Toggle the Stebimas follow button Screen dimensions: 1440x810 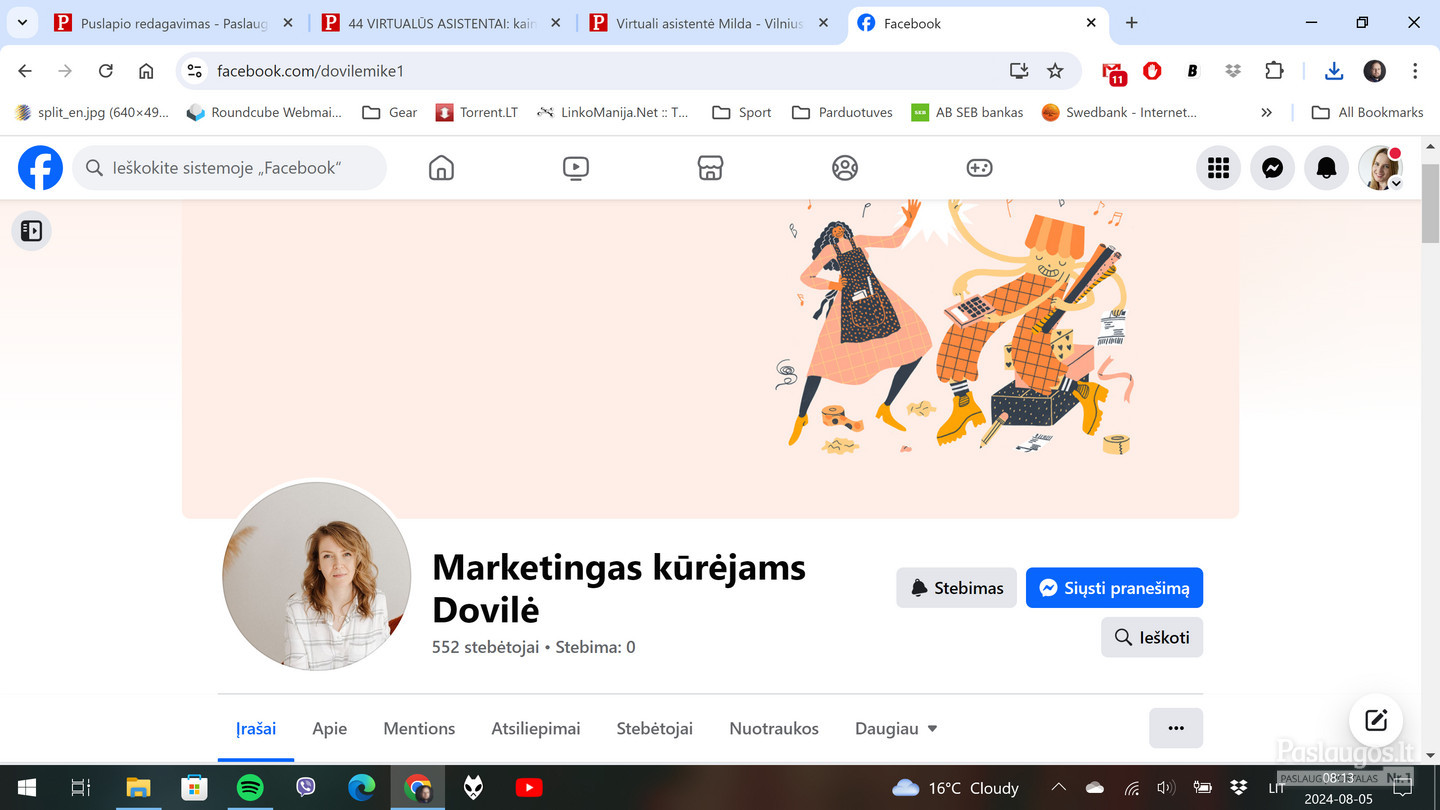click(x=956, y=588)
